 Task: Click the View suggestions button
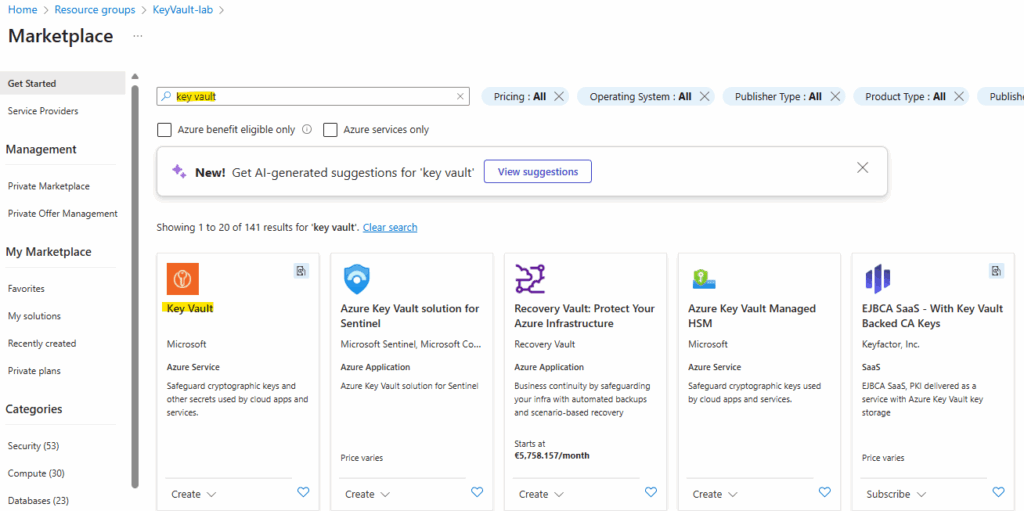[537, 171]
